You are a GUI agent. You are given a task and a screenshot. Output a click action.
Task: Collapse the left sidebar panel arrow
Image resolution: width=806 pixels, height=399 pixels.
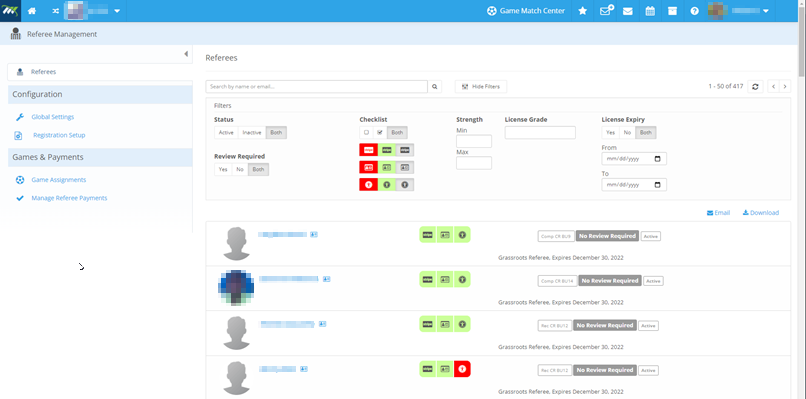[x=186, y=54]
